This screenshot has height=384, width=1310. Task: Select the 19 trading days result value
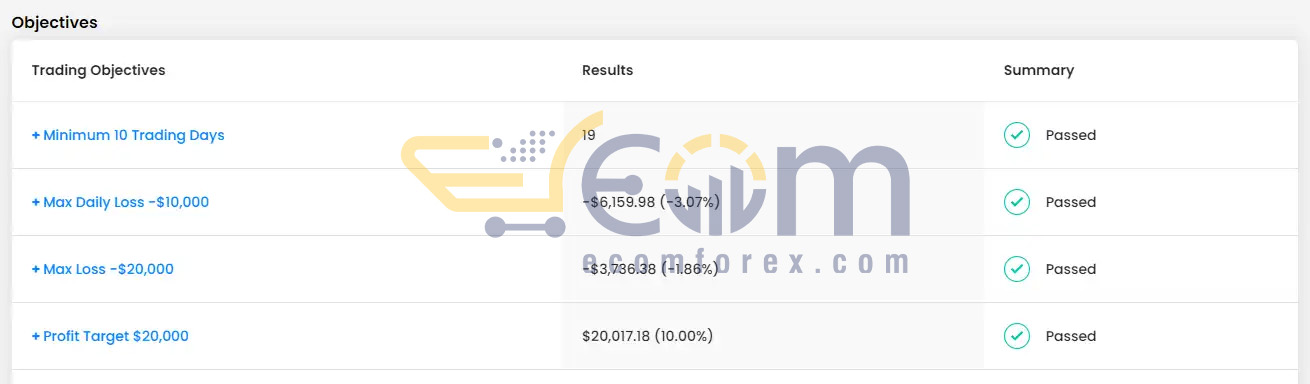589,135
